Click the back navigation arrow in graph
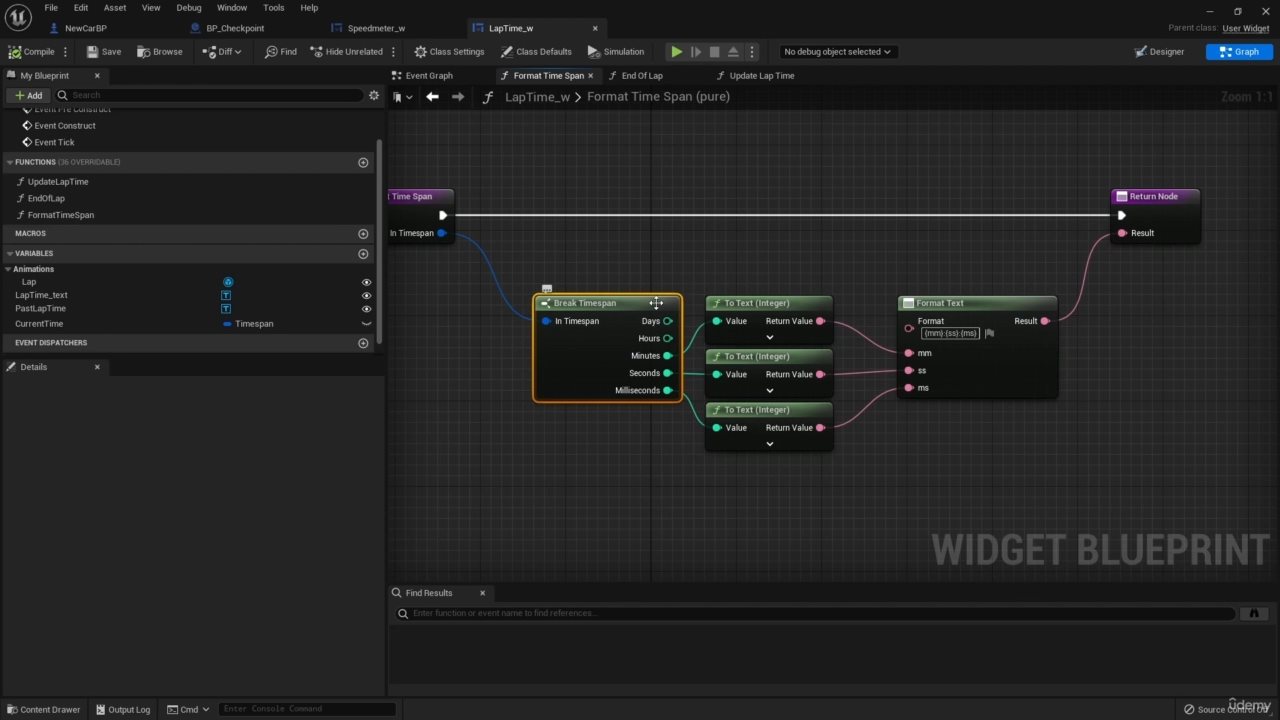 coord(432,97)
